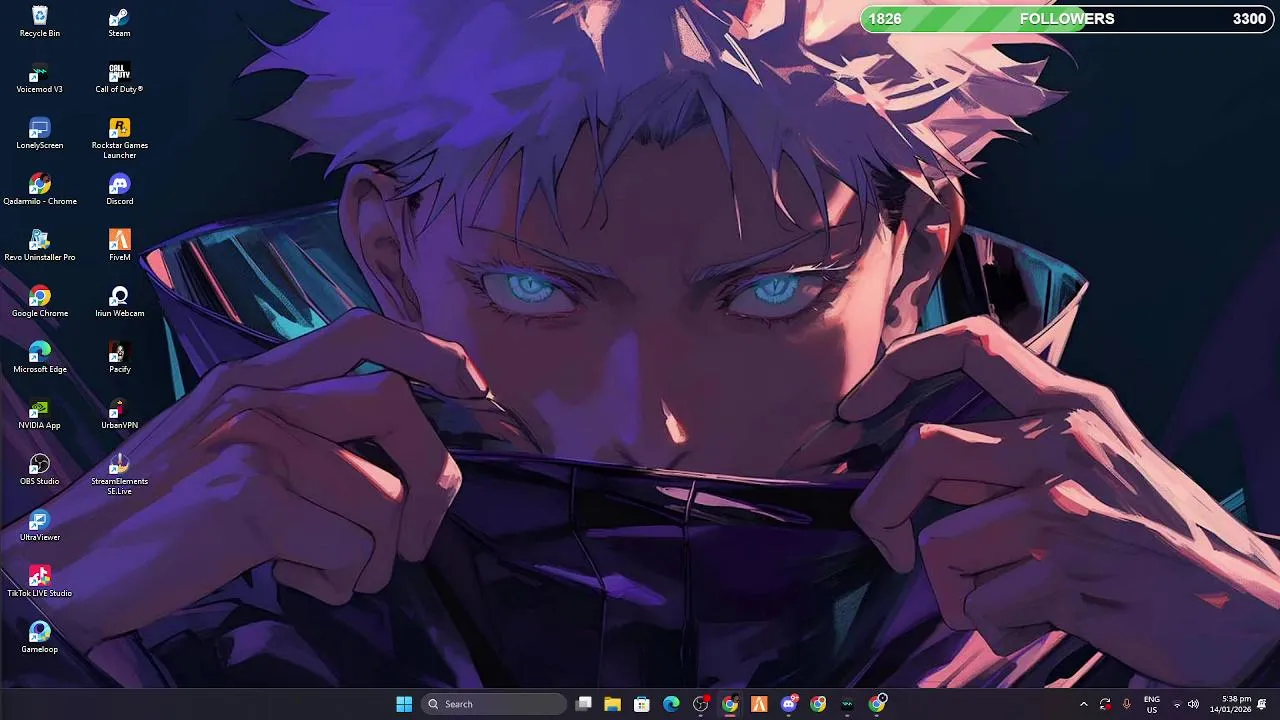Select the UltraViewer desktop icon
The height and width of the screenshot is (720, 1280).
tap(40, 526)
